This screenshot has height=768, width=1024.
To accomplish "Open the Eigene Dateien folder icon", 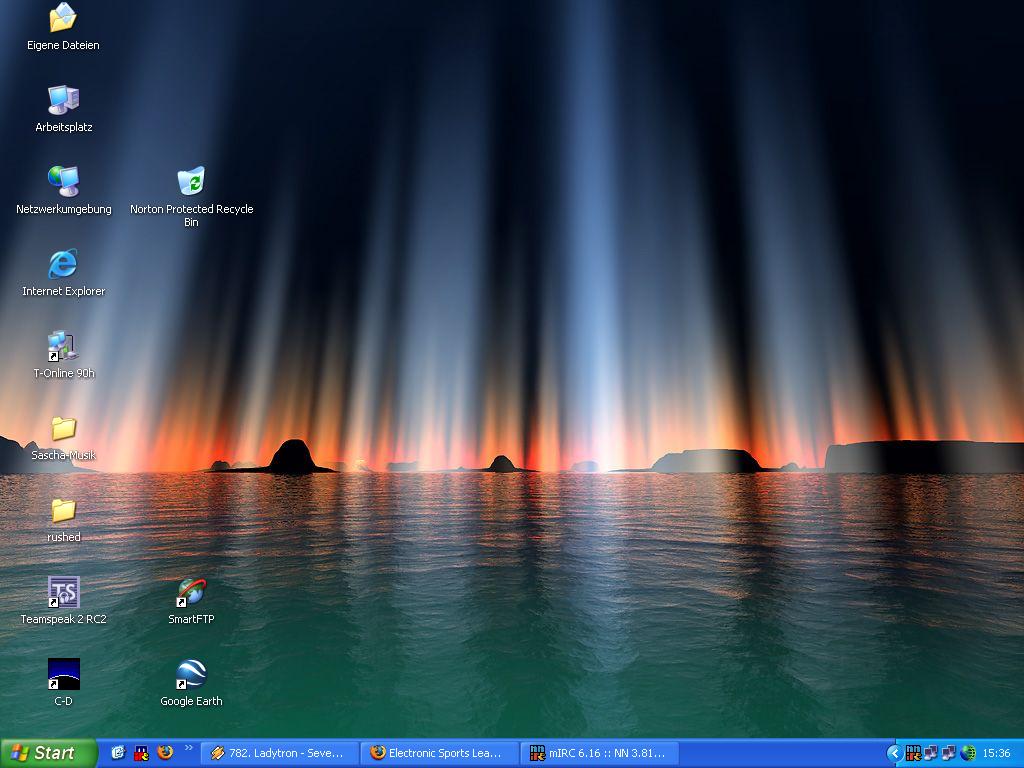I will click(x=63, y=18).
